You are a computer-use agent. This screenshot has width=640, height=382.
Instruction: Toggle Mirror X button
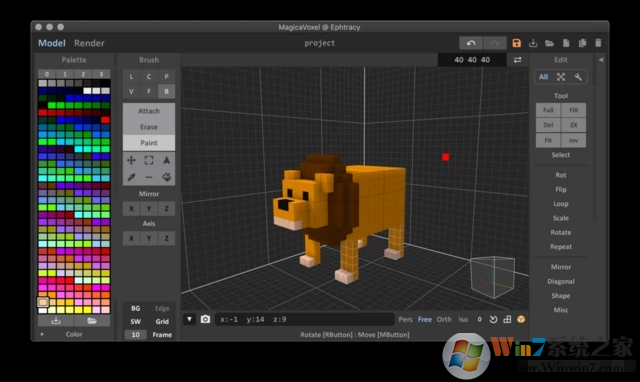(131, 209)
